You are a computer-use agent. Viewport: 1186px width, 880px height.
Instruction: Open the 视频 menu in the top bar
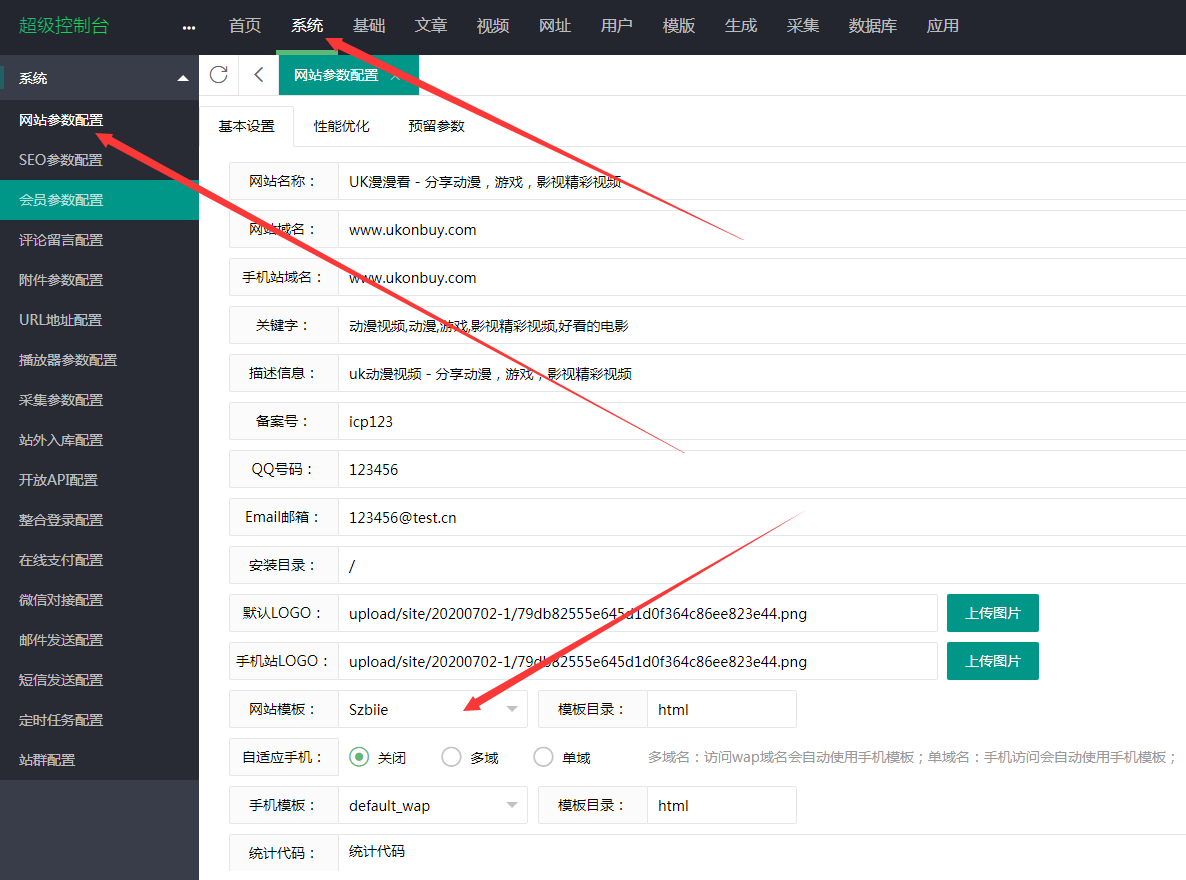coord(492,26)
